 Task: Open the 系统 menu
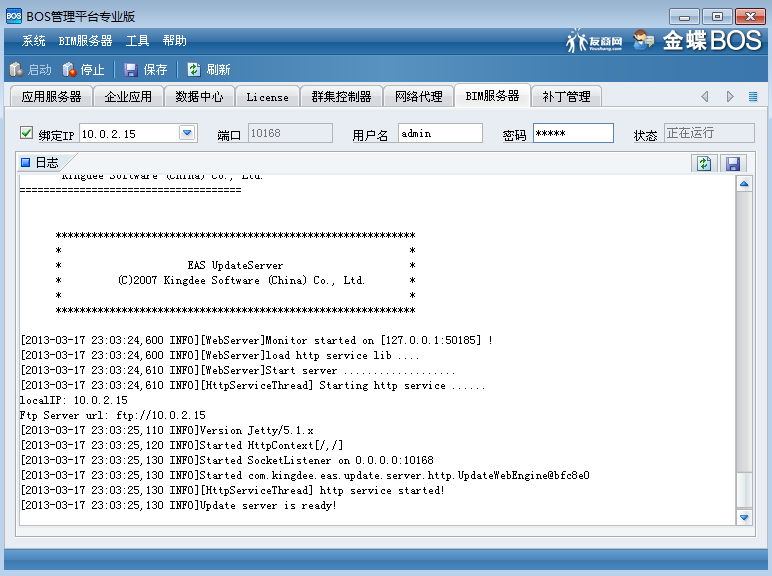[33, 41]
